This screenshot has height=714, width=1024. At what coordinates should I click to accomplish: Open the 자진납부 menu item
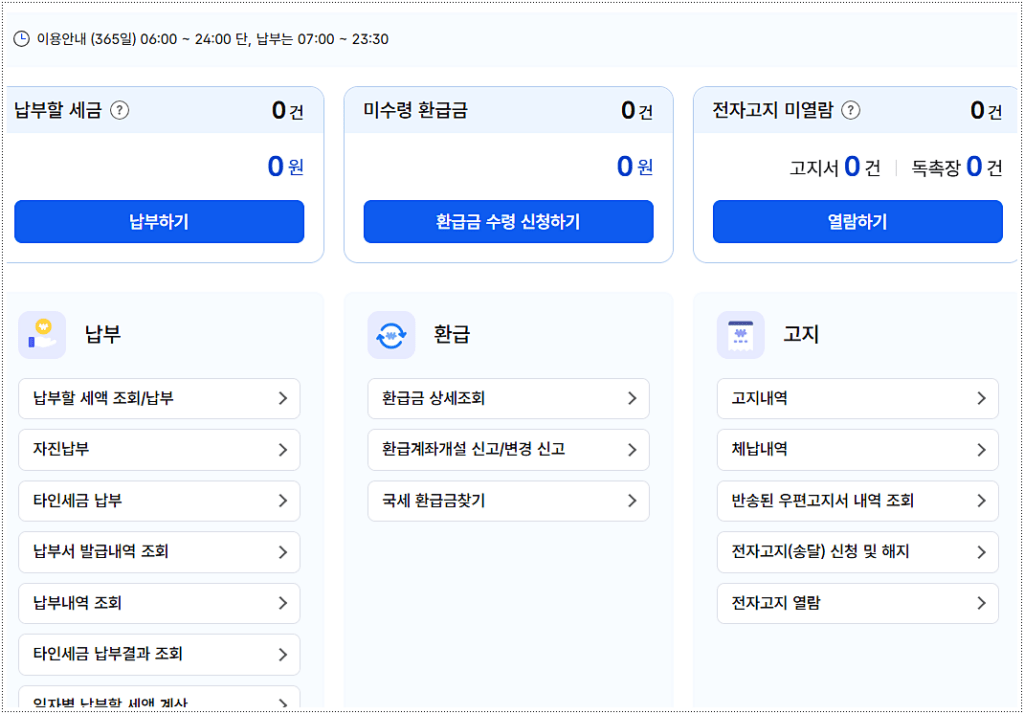[159, 449]
